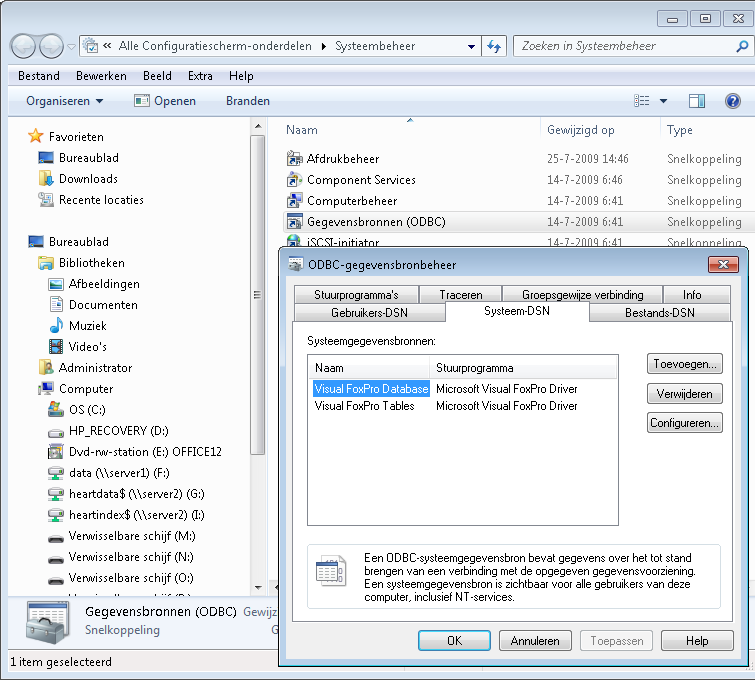Click the HP_RECOVERY (D:) drive icon
The image size is (755, 680).
click(56, 432)
